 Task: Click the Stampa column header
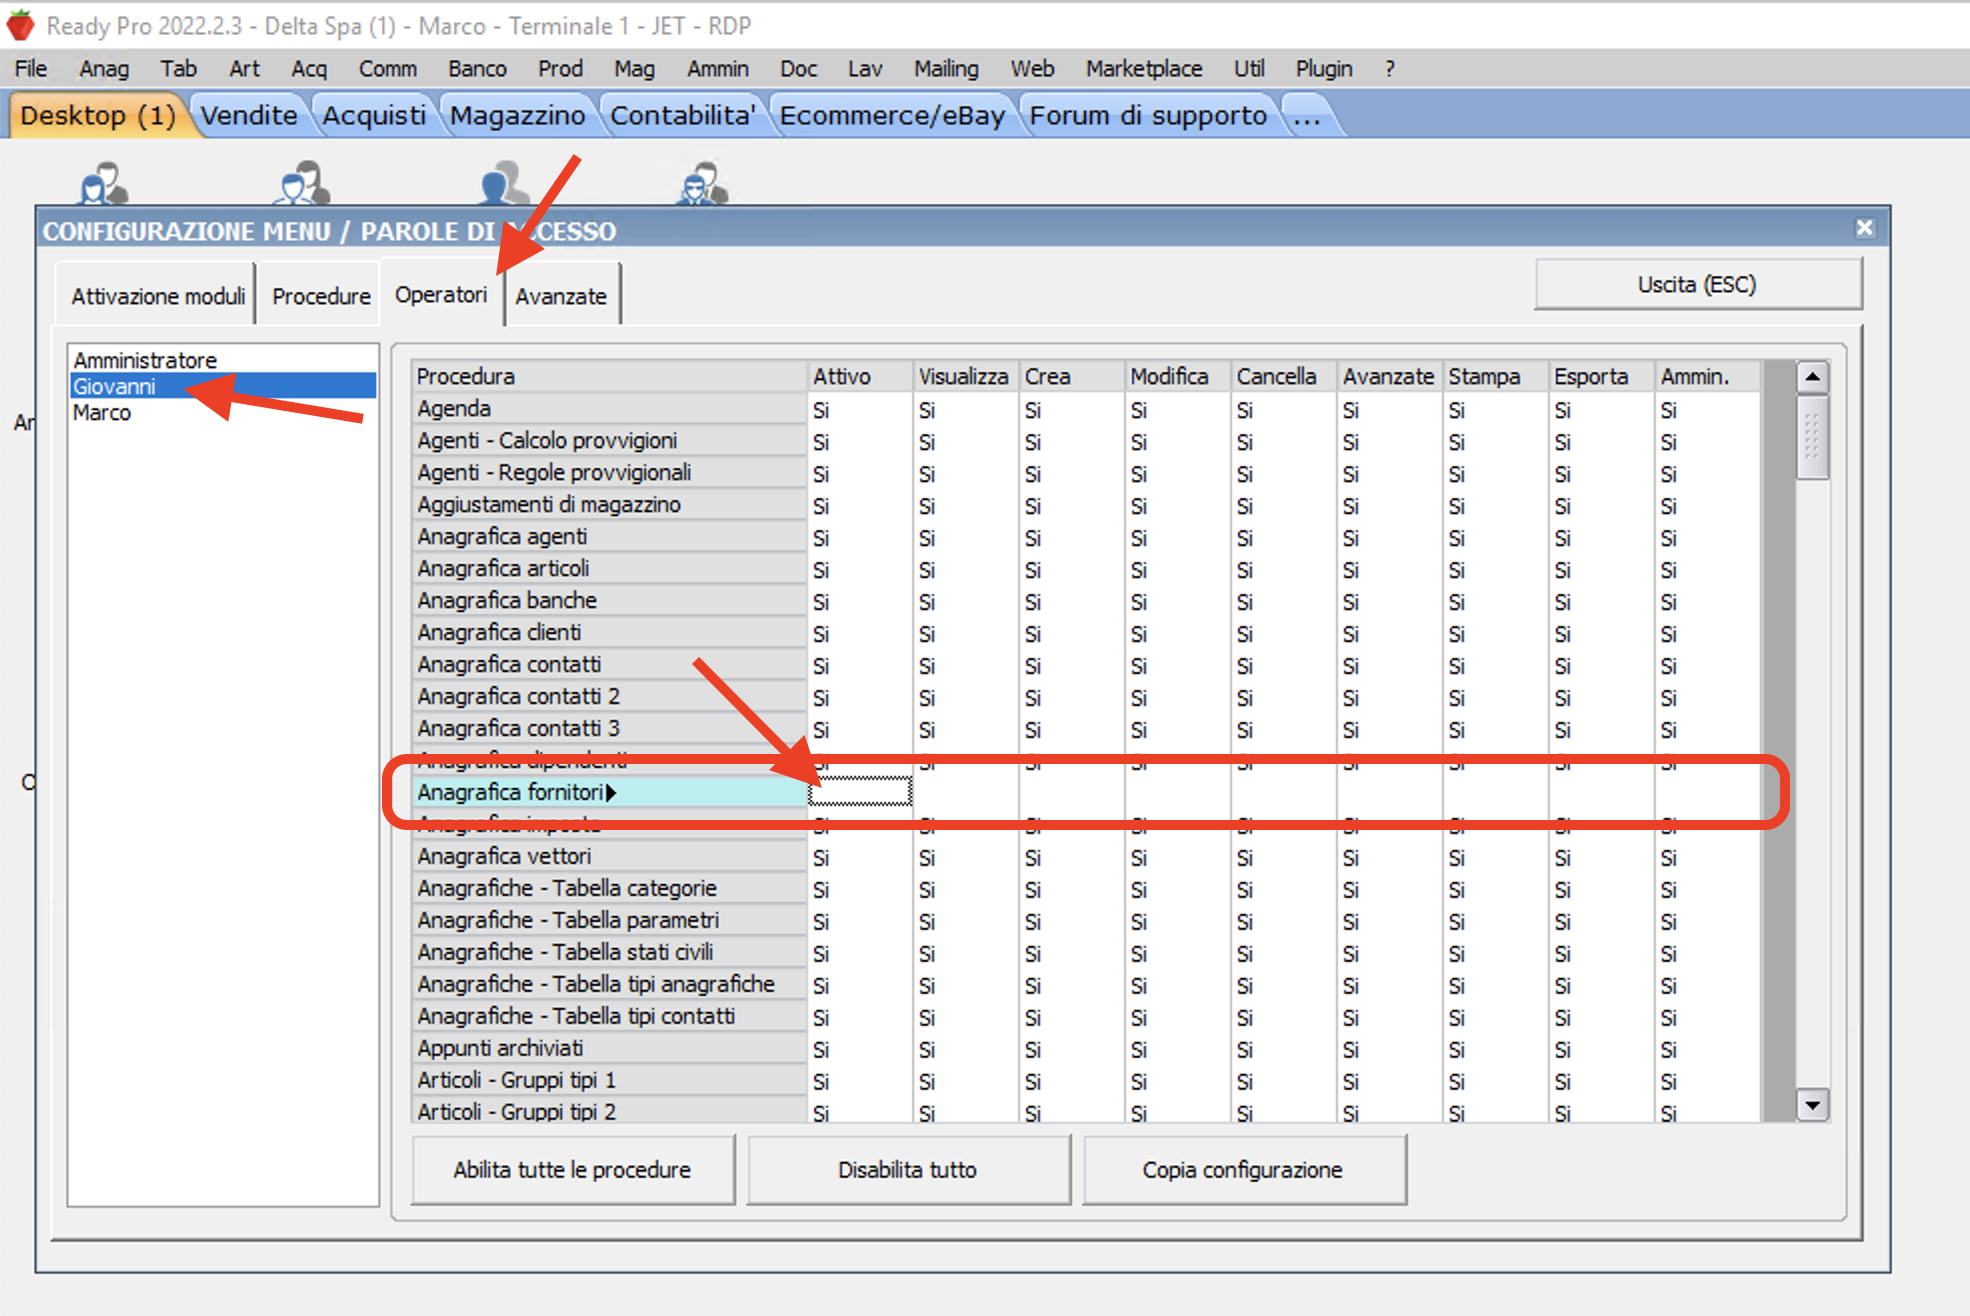coord(1495,376)
